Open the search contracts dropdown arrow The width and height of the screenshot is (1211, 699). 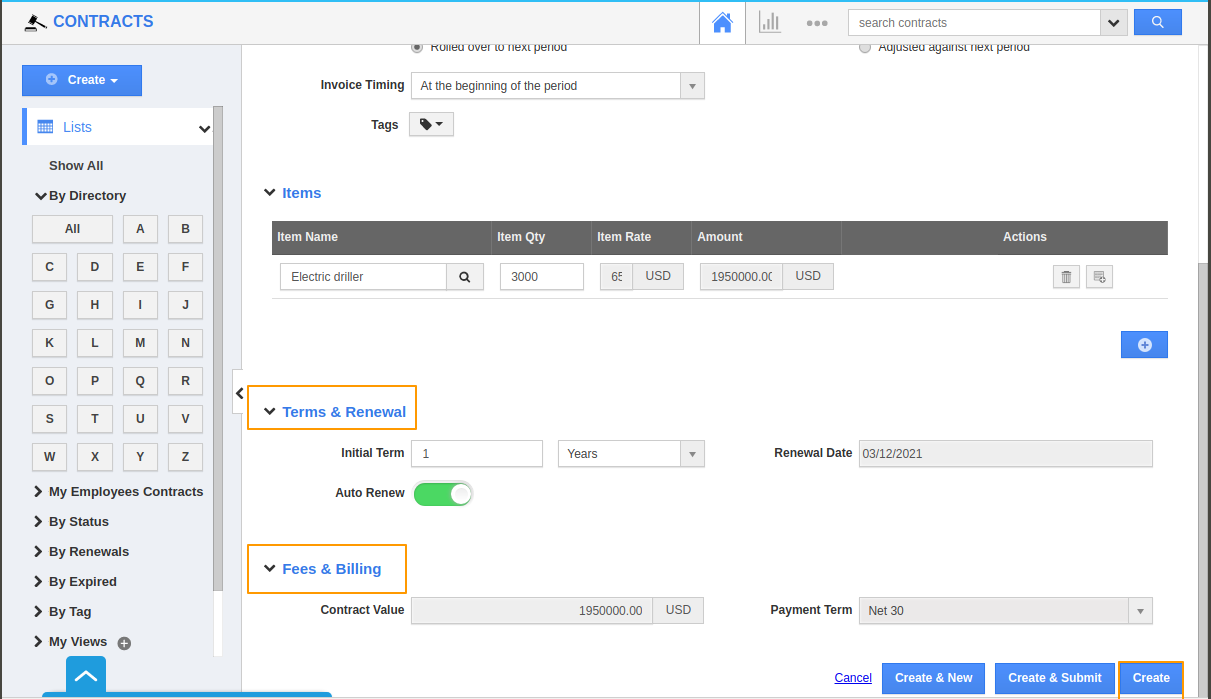(x=1114, y=23)
